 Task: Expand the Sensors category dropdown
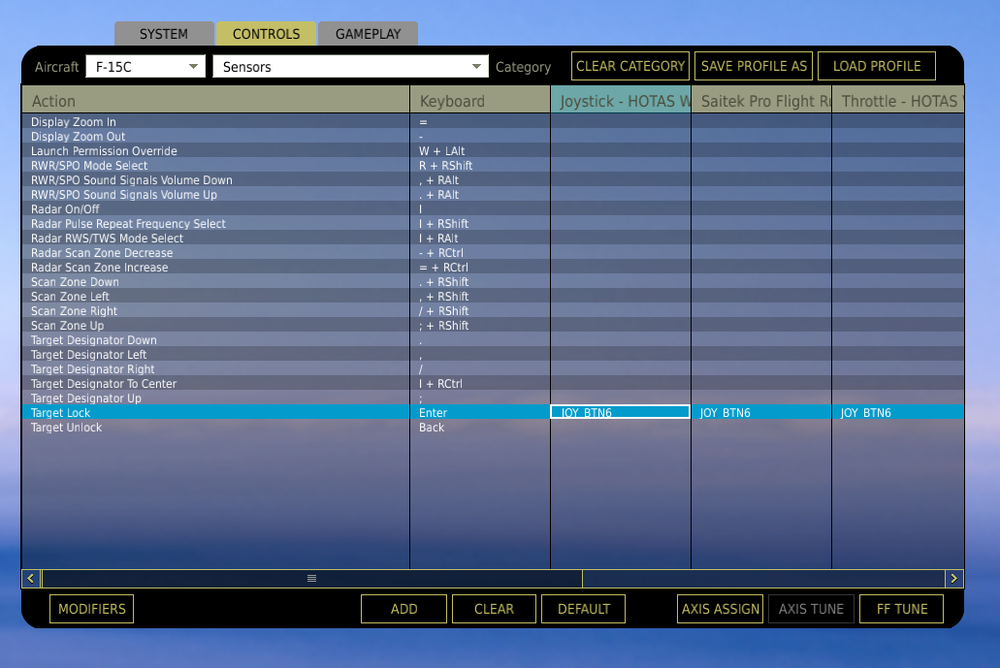click(350, 66)
